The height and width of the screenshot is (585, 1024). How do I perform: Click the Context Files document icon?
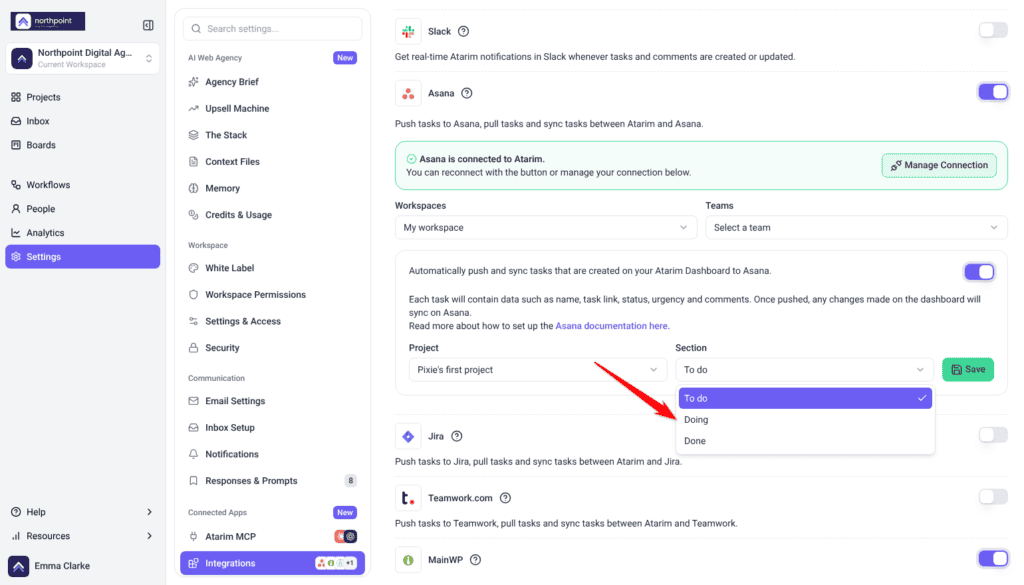193,161
